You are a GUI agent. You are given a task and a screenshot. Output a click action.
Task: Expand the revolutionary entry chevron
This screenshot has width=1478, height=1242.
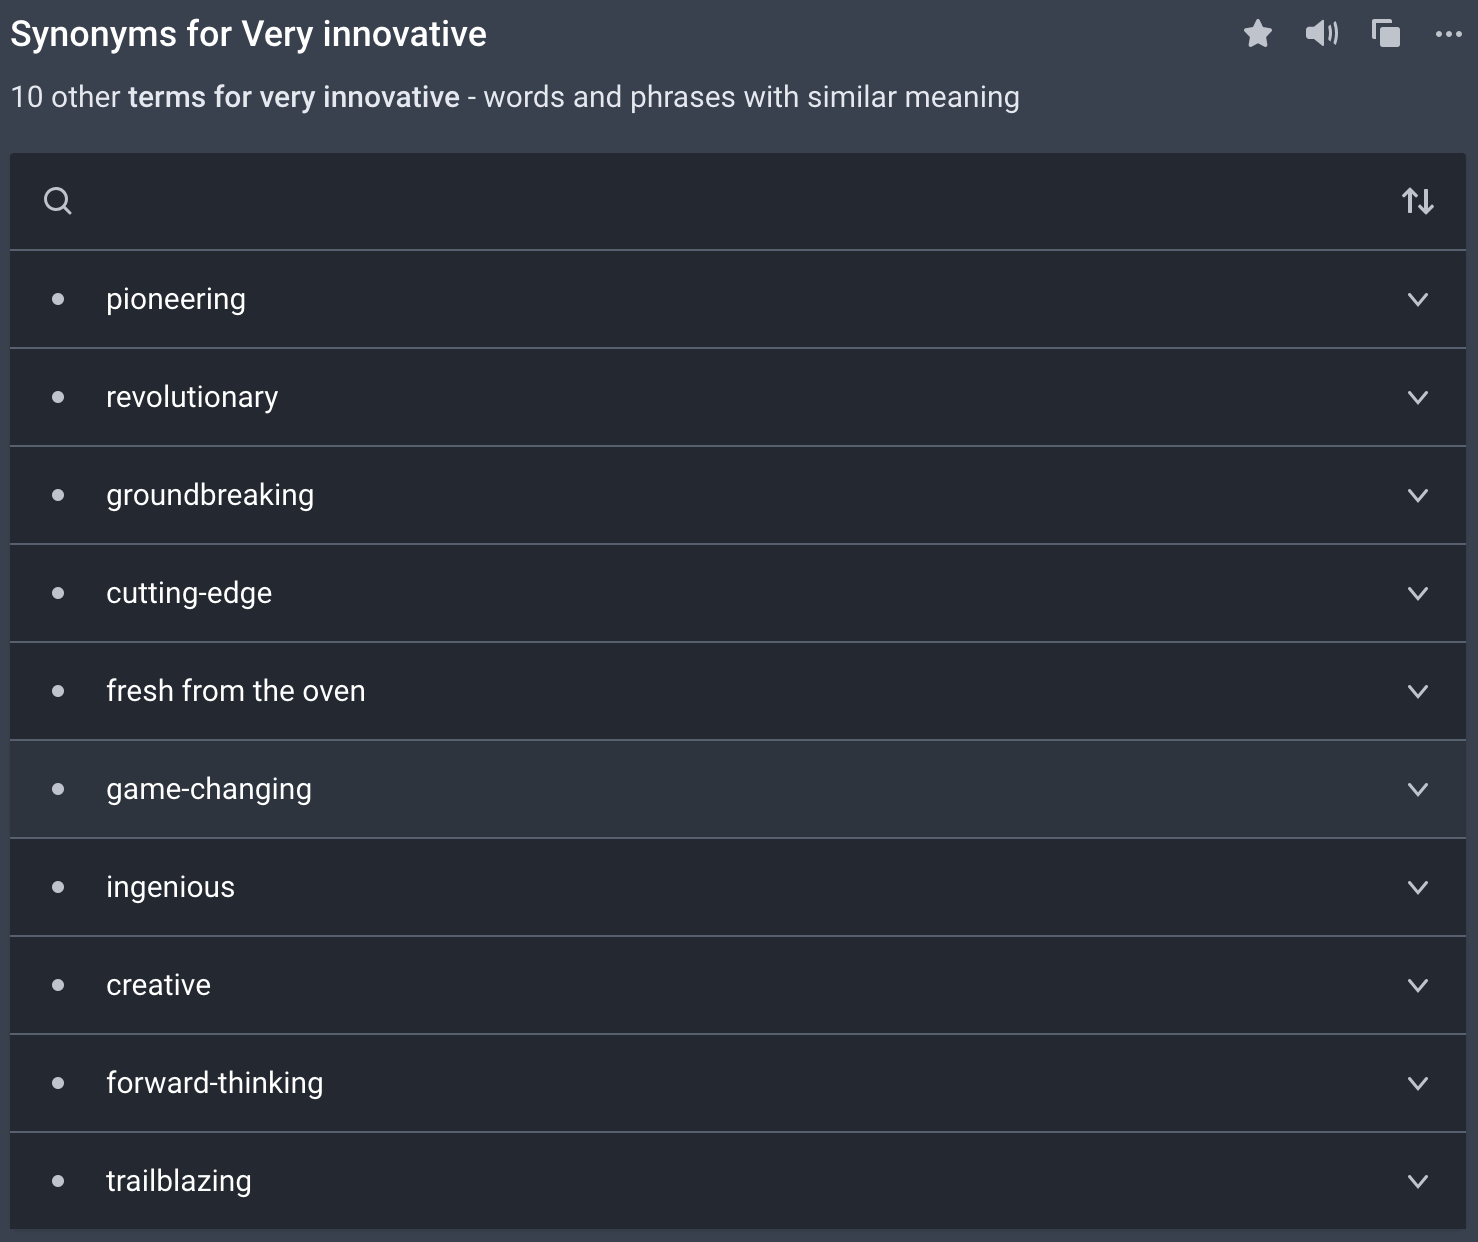coord(1417,397)
